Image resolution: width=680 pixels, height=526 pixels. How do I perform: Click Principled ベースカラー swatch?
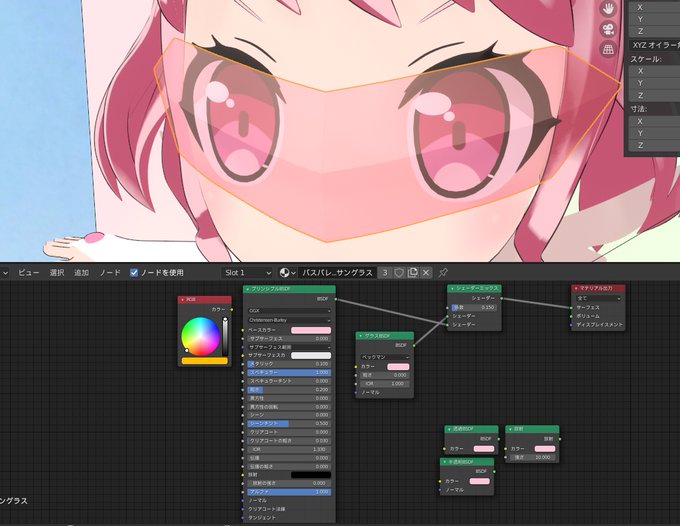[x=311, y=330]
